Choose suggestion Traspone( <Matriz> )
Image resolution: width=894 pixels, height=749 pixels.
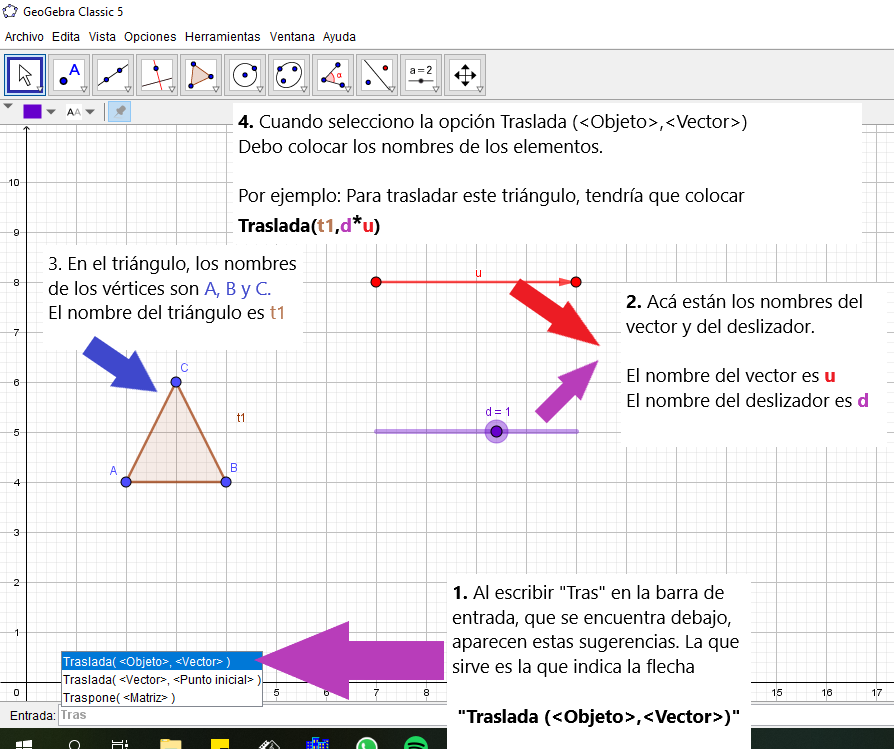pyautogui.click(x=162, y=698)
